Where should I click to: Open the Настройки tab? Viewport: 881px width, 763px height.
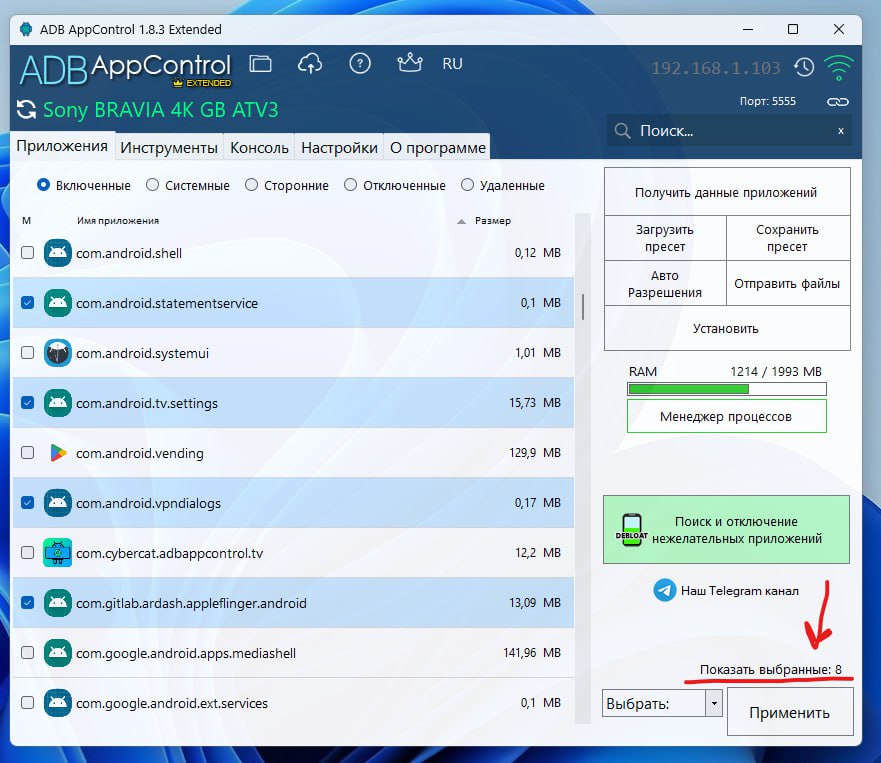click(x=339, y=147)
